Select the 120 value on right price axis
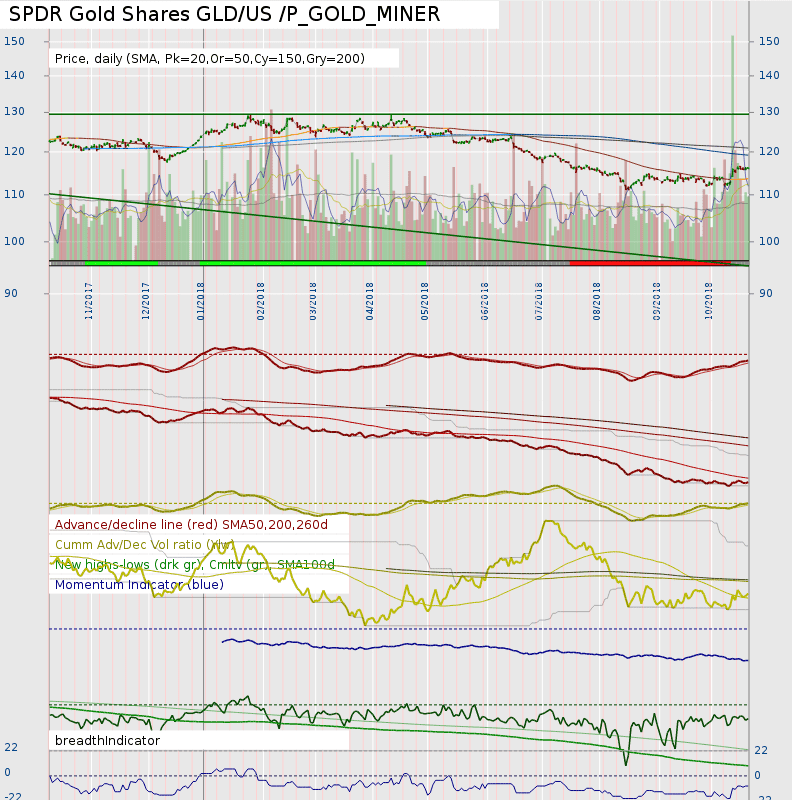The image size is (792, 800). [769, 152]
